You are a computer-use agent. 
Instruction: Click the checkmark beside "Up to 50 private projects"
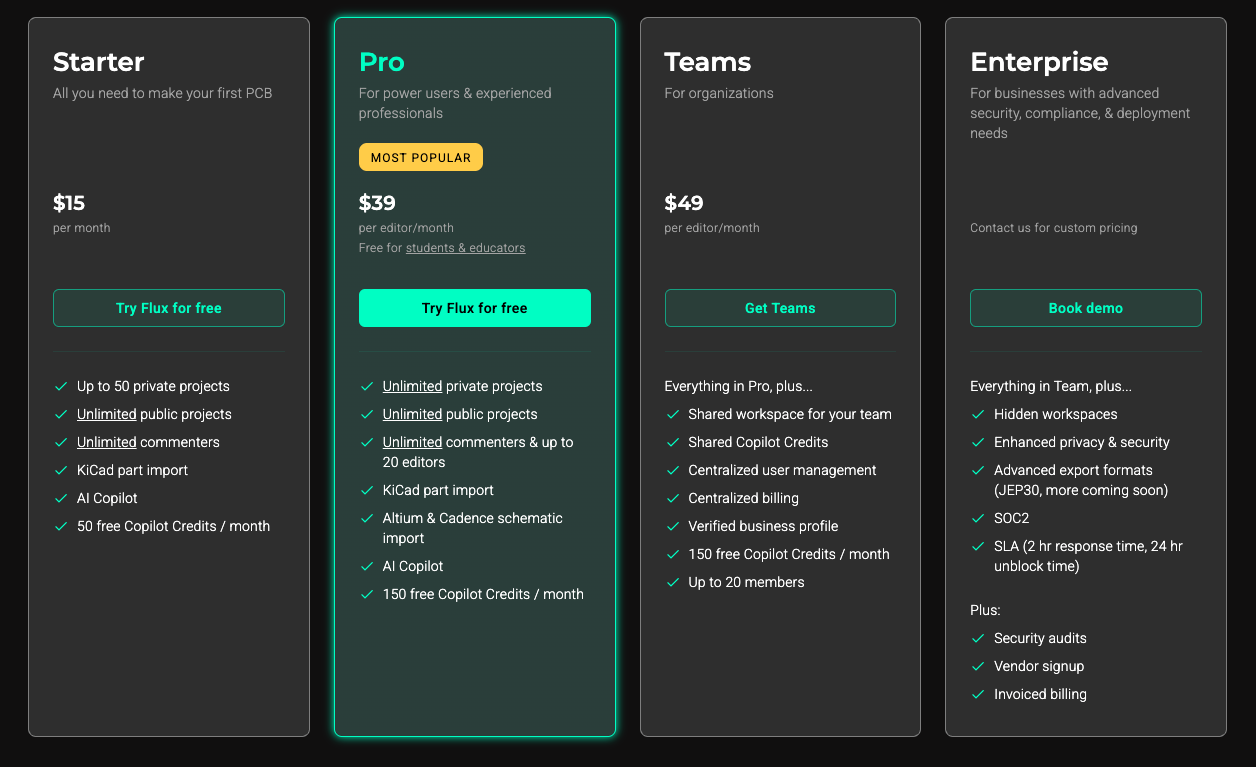coord(62,386)
